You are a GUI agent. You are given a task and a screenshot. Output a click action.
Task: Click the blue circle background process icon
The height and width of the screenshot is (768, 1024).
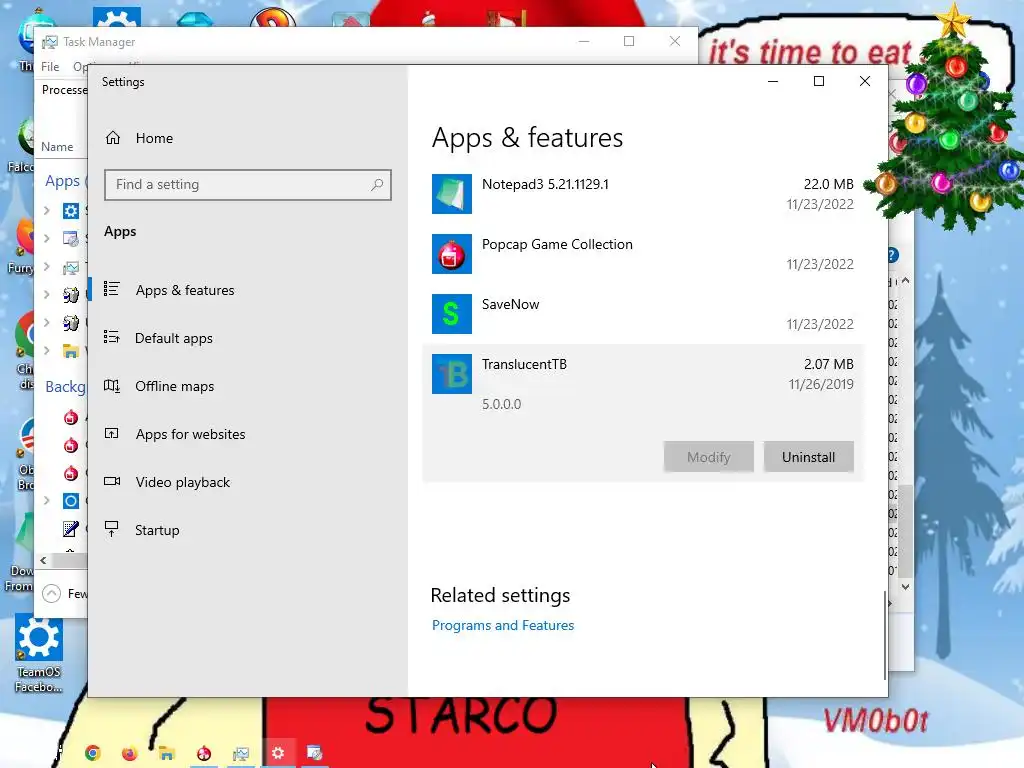click(x=71, y=501)
